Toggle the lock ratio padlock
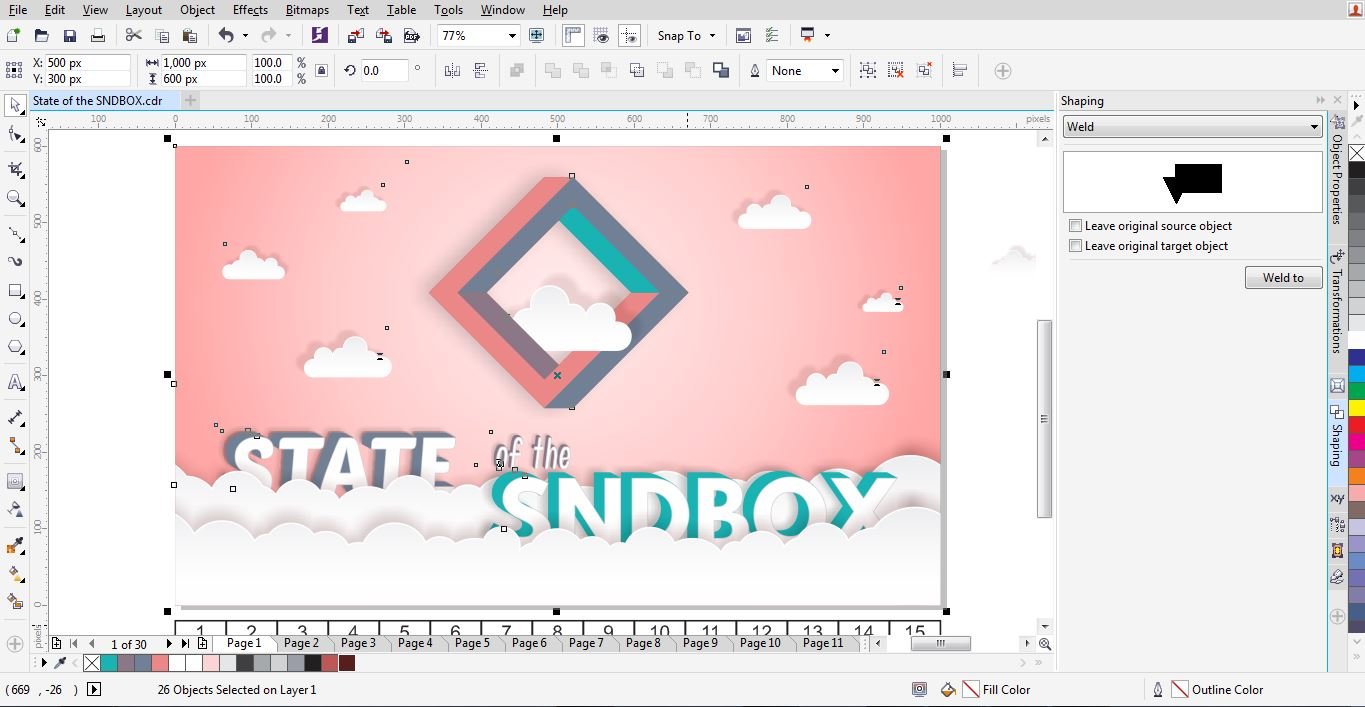 [321, 71]
